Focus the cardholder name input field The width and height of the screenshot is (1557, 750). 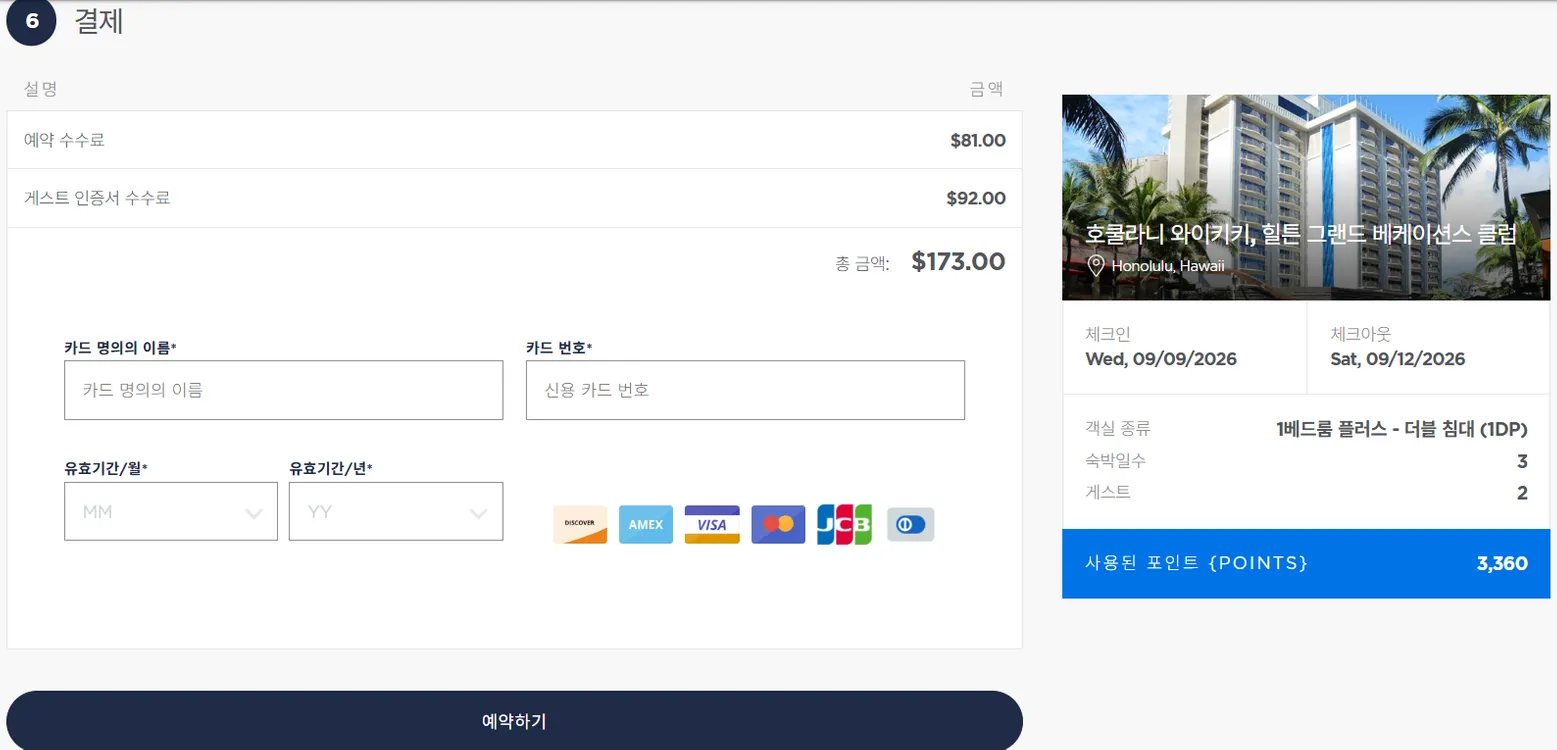283,390
